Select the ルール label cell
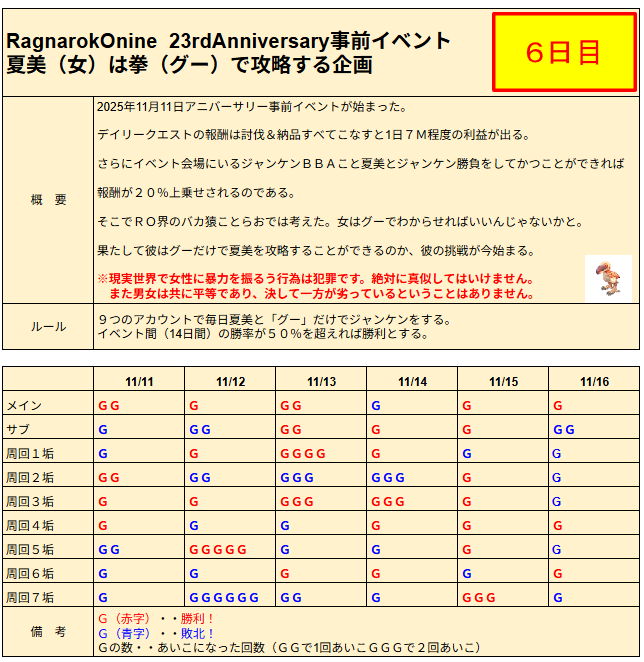Viewport: 644px width, 662px height. 48,326
